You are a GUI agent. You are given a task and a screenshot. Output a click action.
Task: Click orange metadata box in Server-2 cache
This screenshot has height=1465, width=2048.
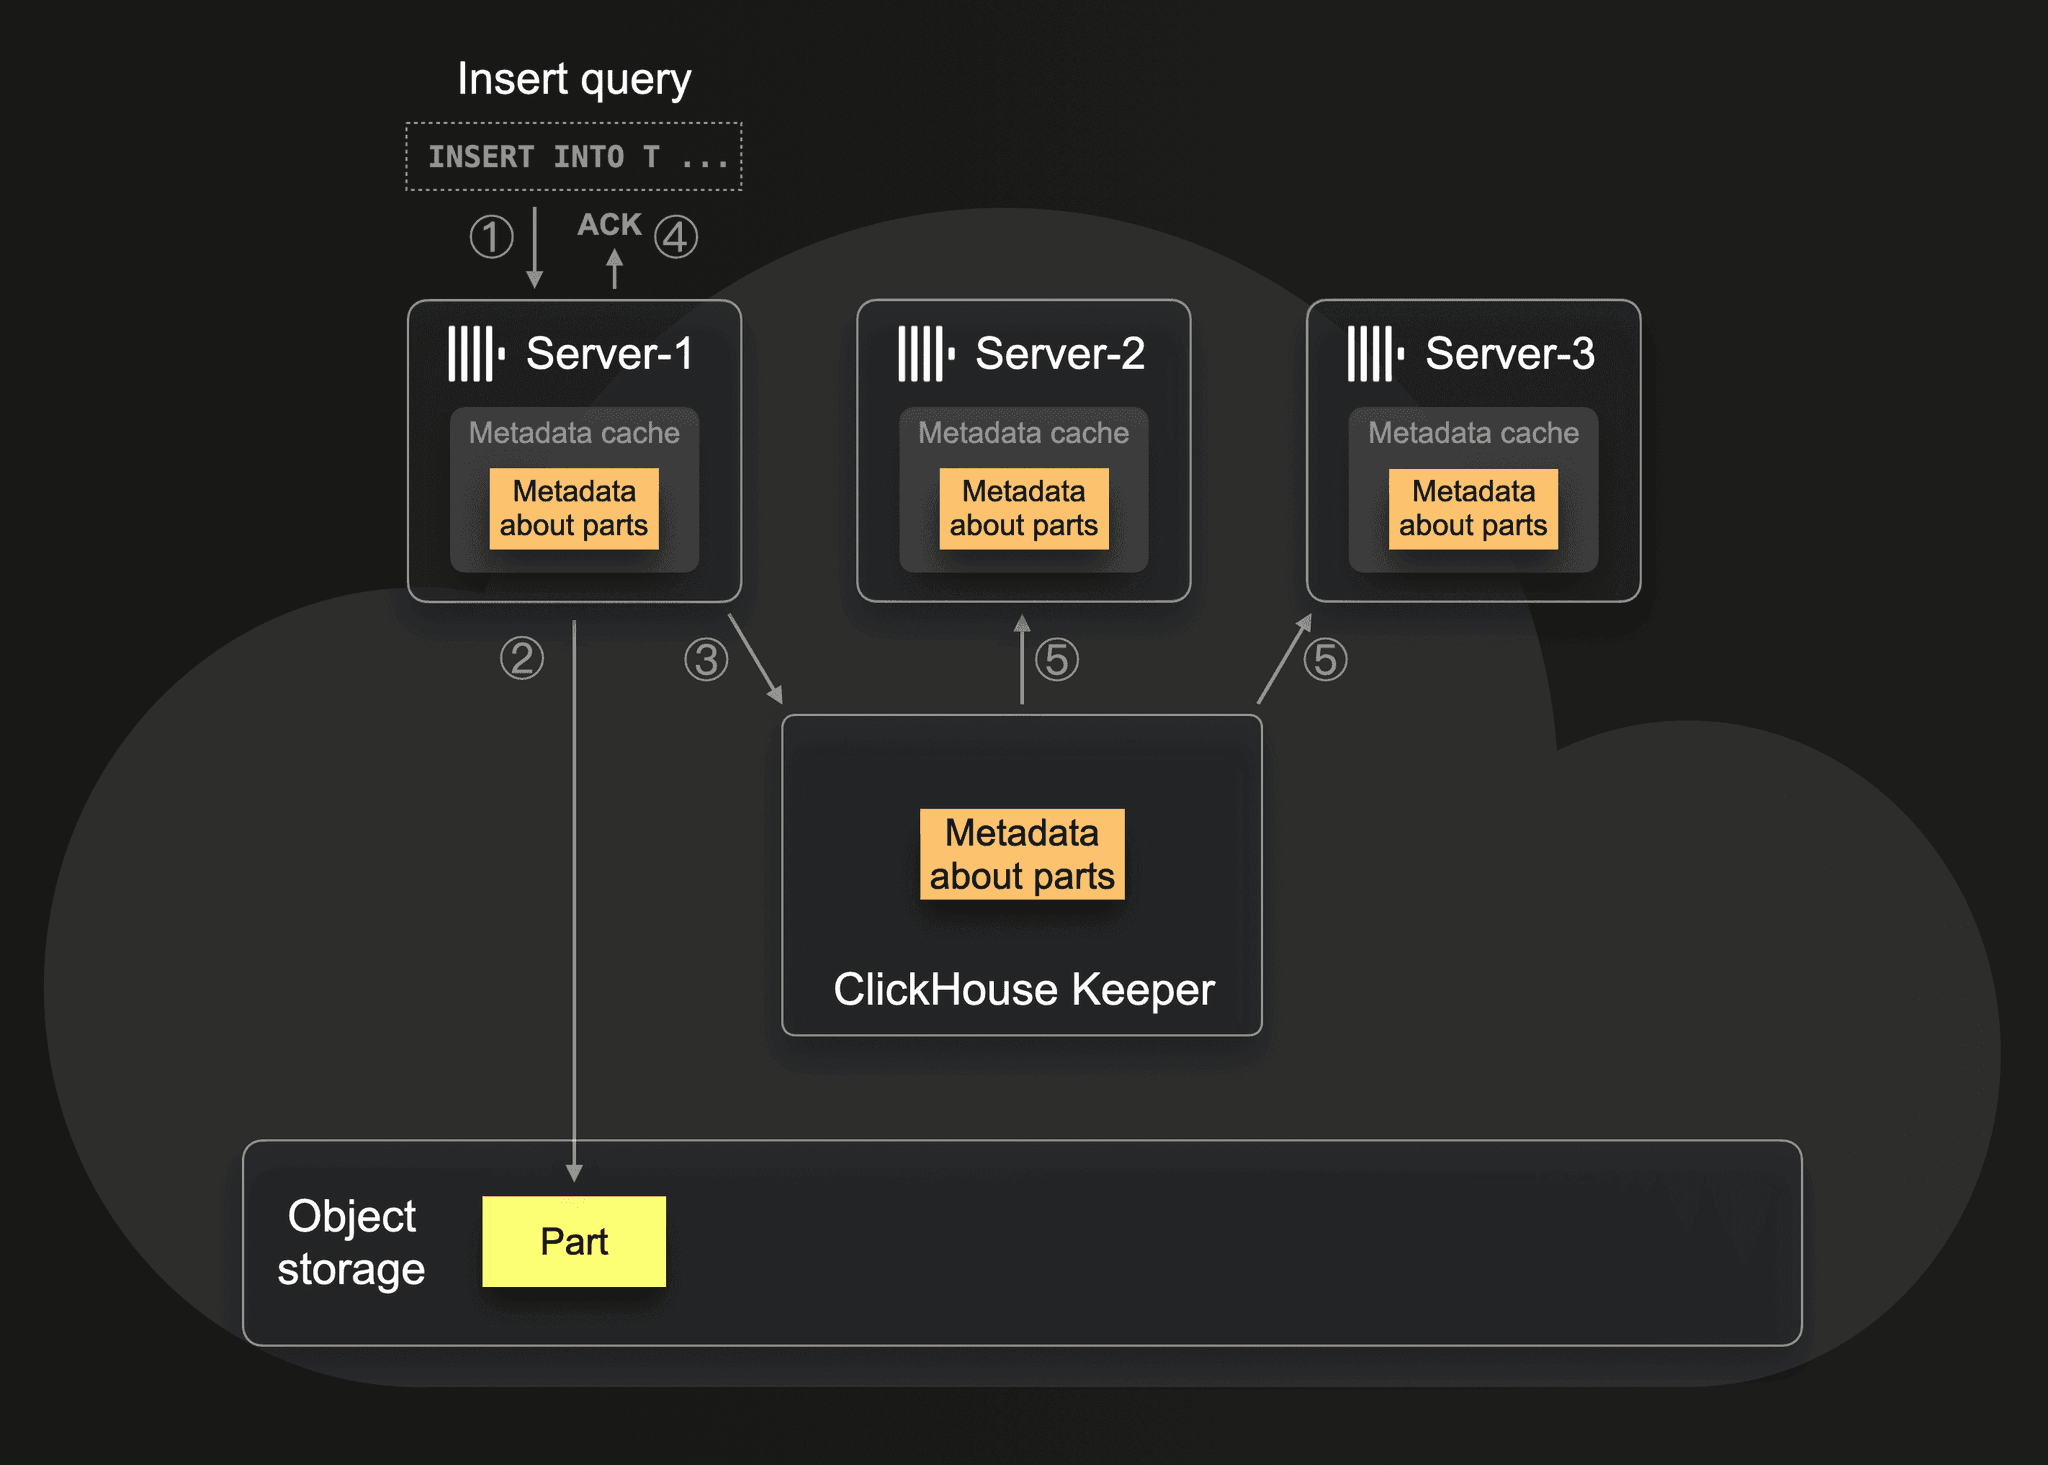pyautogui.click(x=1024, y=509)
